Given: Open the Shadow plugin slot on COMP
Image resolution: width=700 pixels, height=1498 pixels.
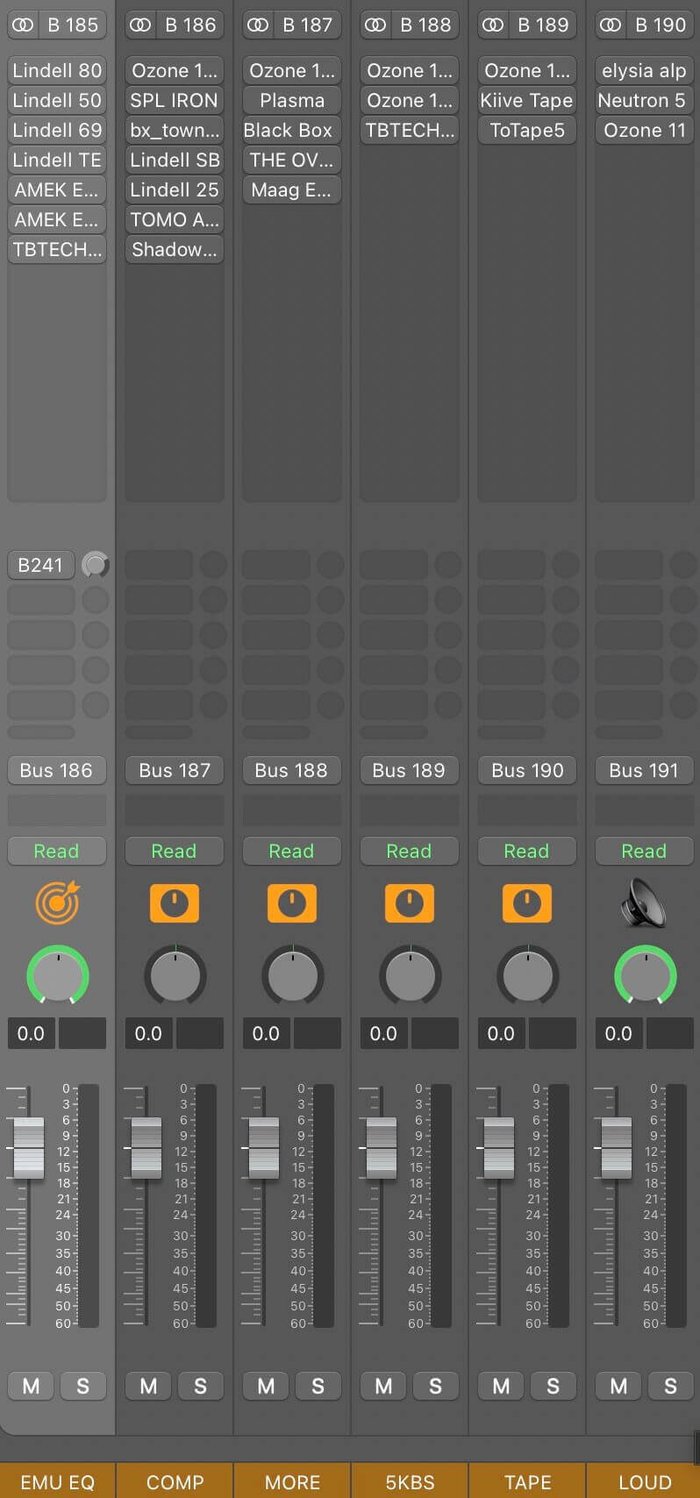Looking at the screenshot, I should [x=175, y=249].
